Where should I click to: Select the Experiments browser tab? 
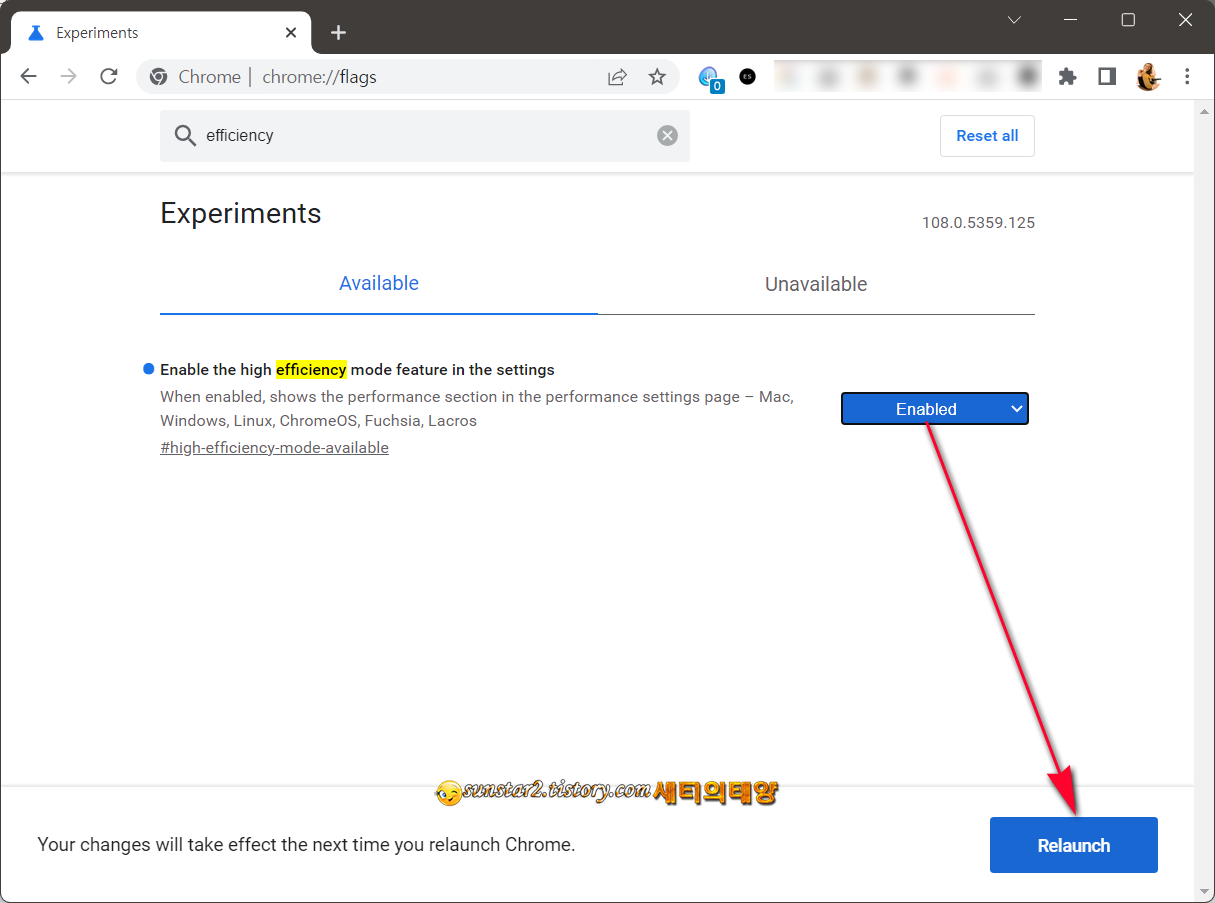tap(160, 33)
